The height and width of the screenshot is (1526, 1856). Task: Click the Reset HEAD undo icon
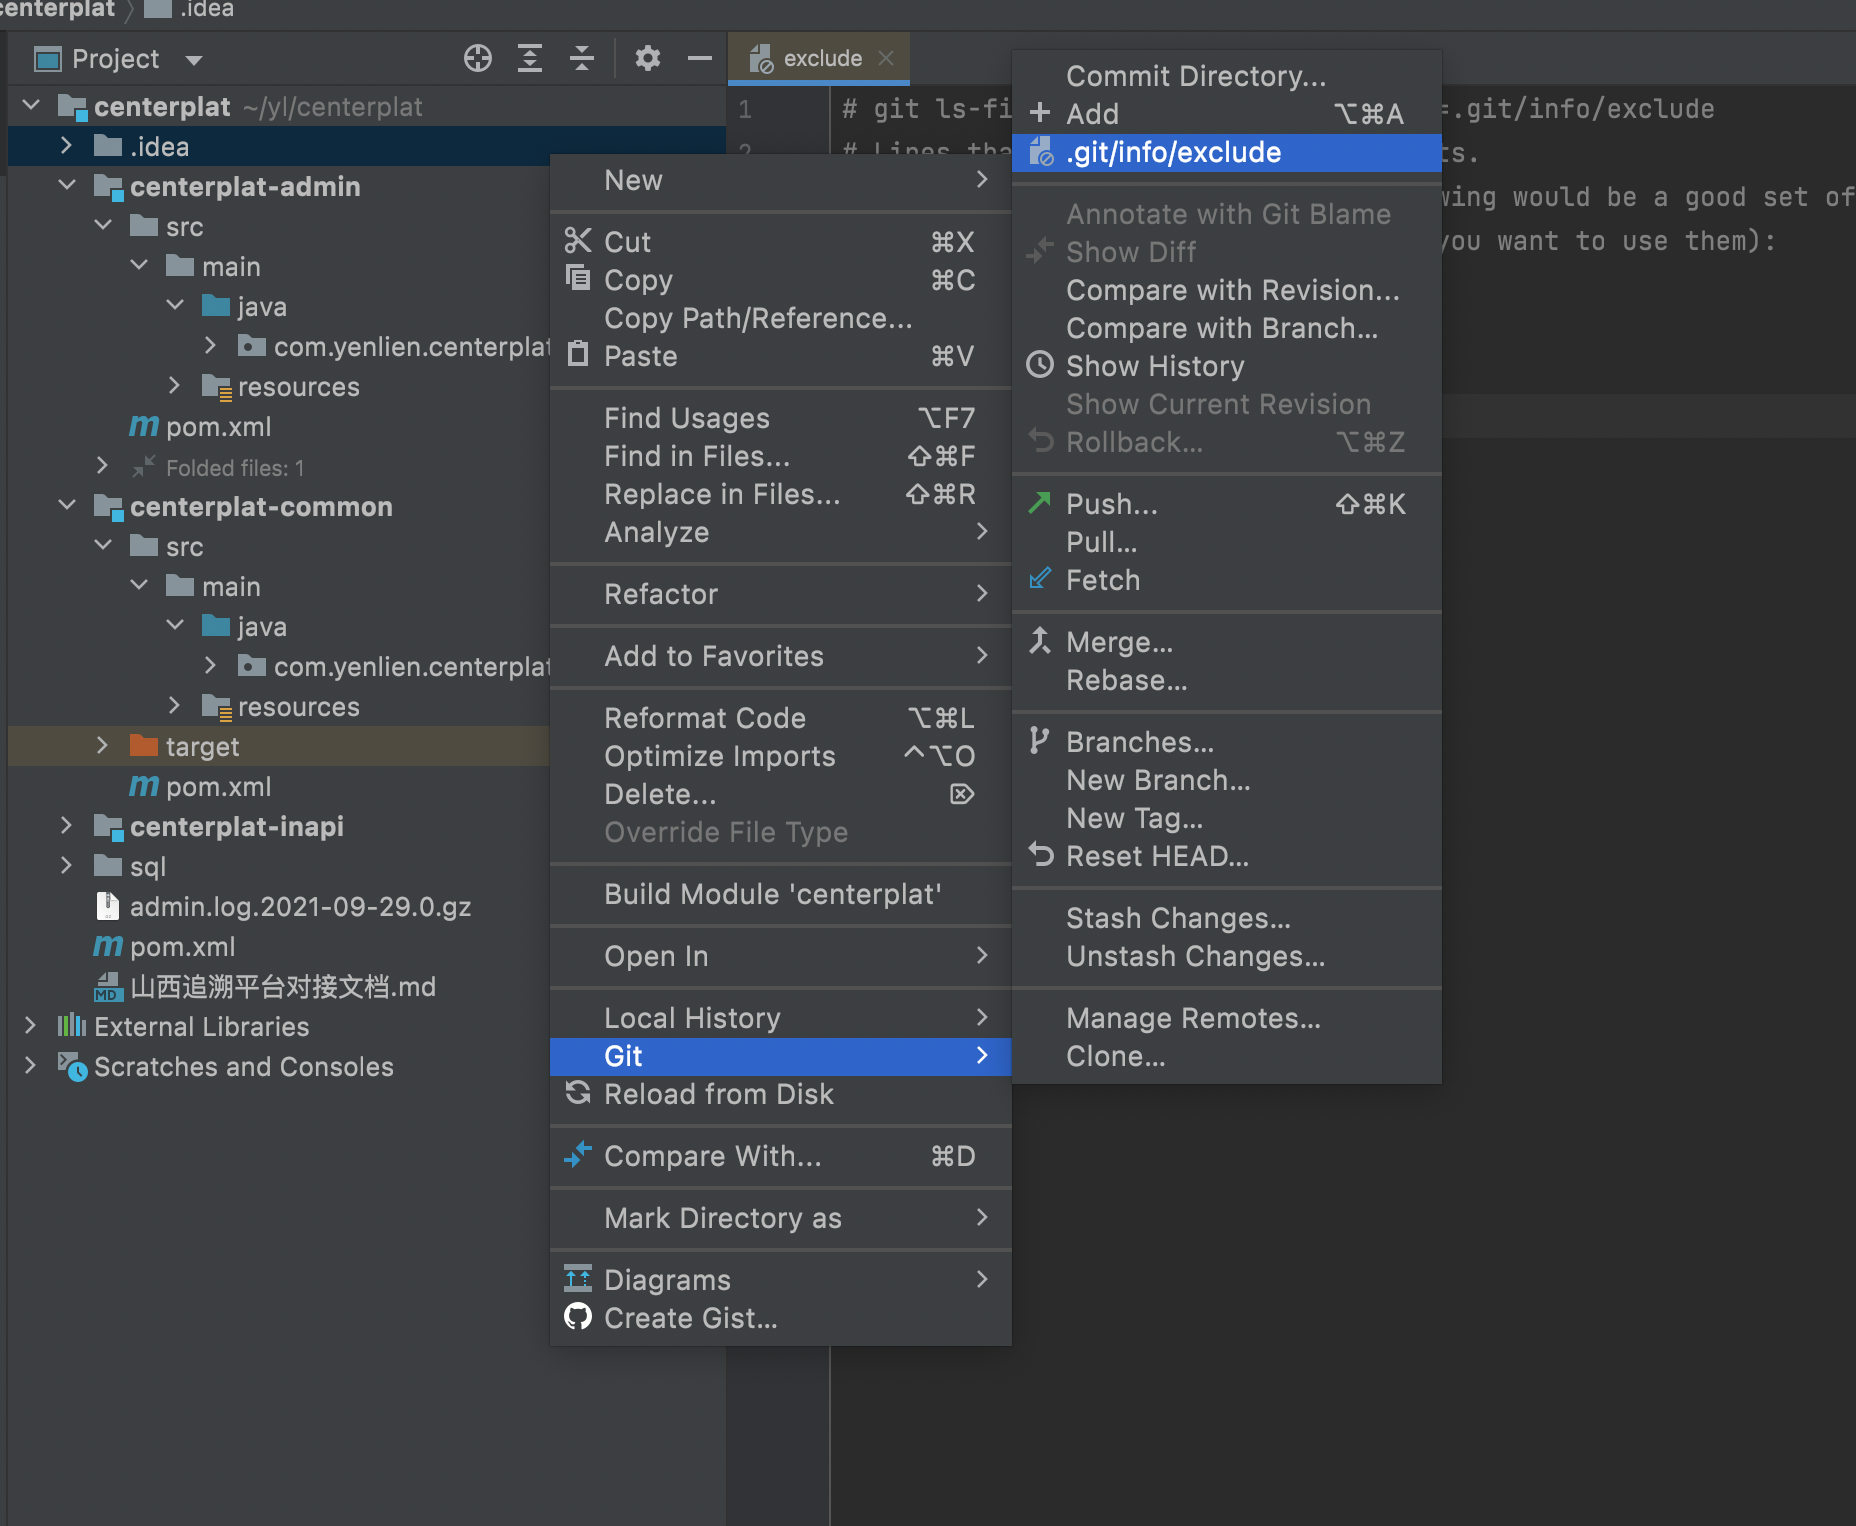click(x=1041, y=854)
